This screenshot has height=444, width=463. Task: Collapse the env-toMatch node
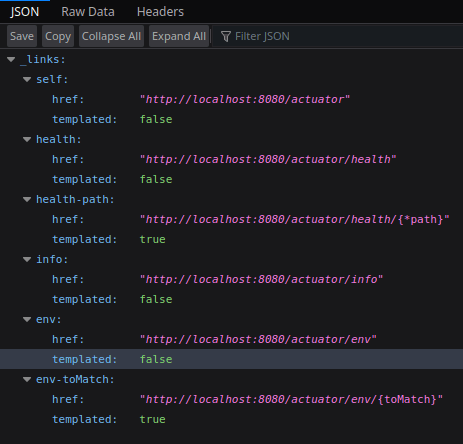coord(27,380)
